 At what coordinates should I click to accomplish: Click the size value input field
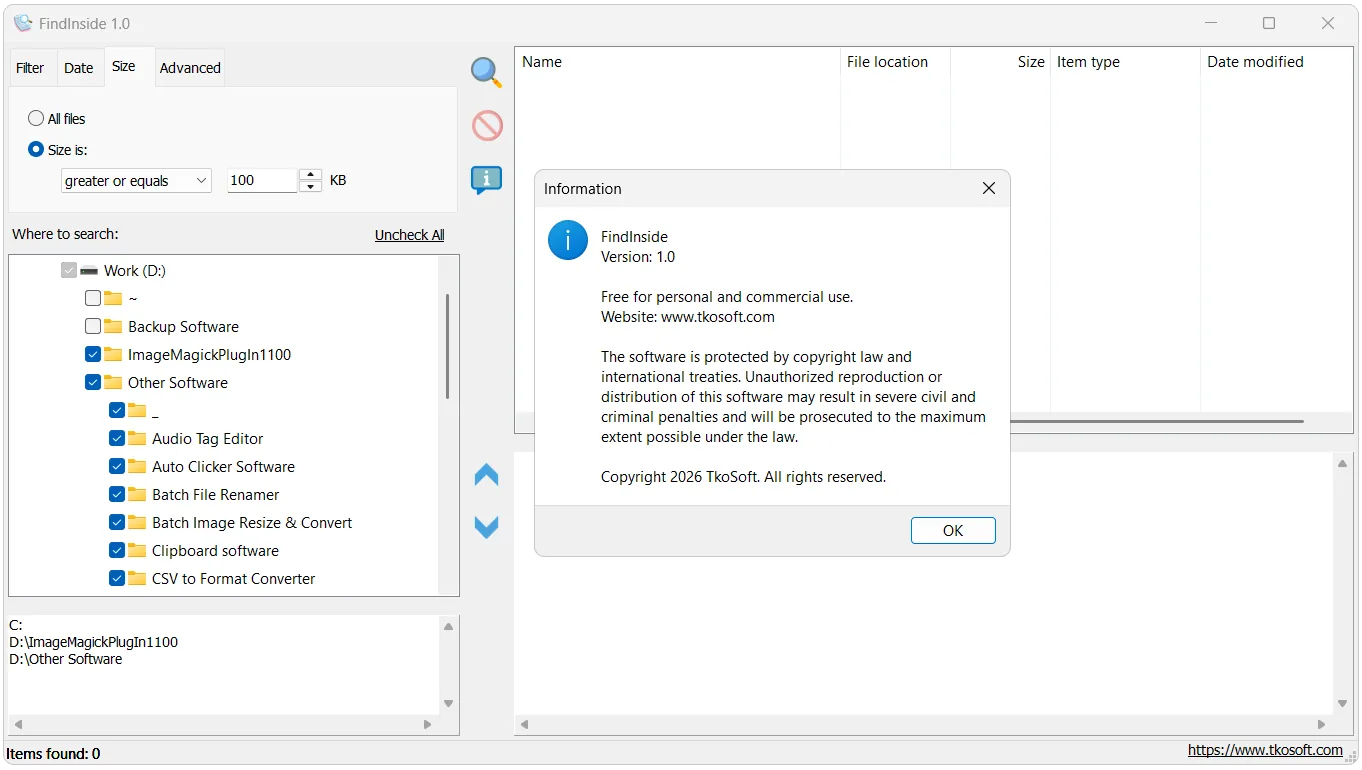(263, 181)
